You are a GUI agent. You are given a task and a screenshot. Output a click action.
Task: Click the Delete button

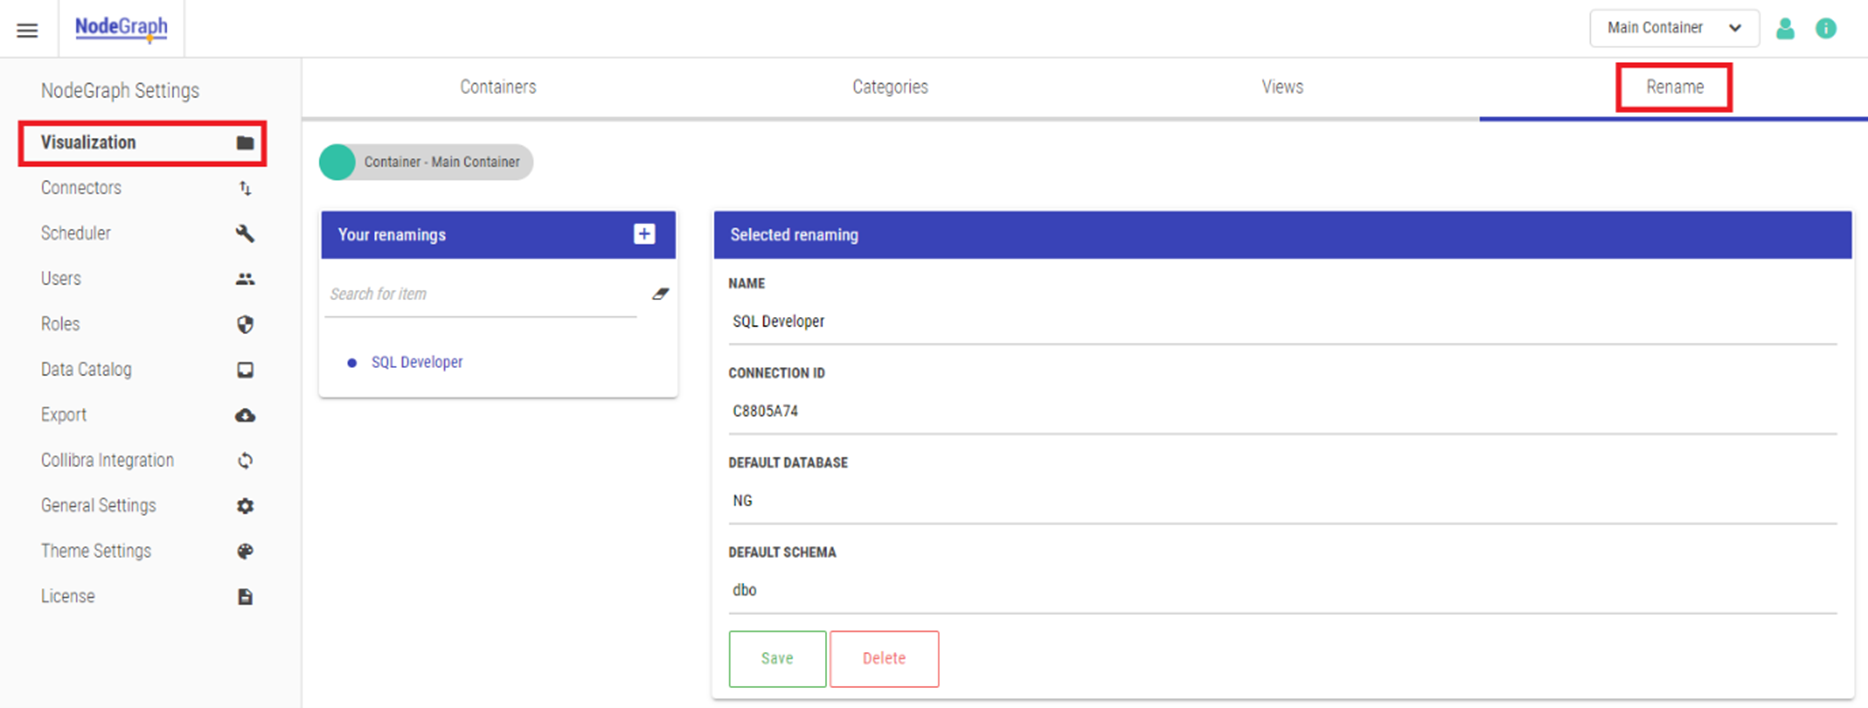(884, 659)
